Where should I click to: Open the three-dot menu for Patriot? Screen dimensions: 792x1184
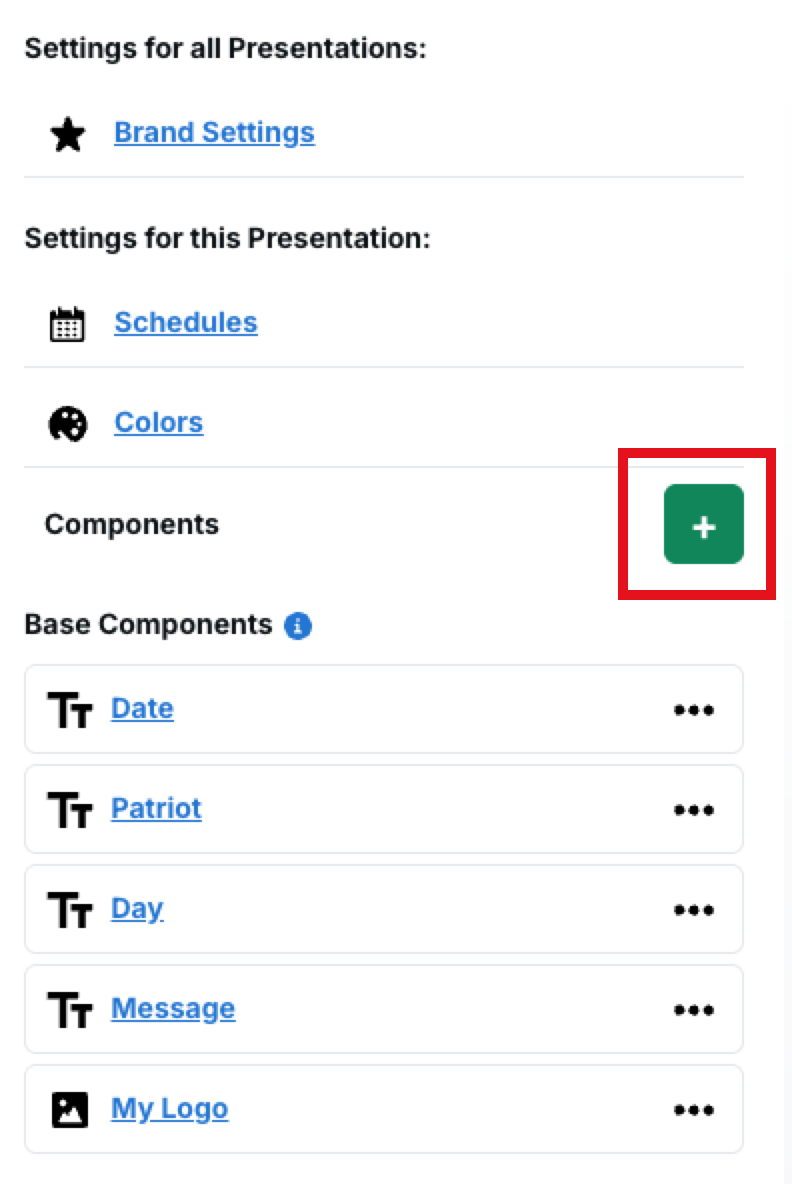[693, 810]
